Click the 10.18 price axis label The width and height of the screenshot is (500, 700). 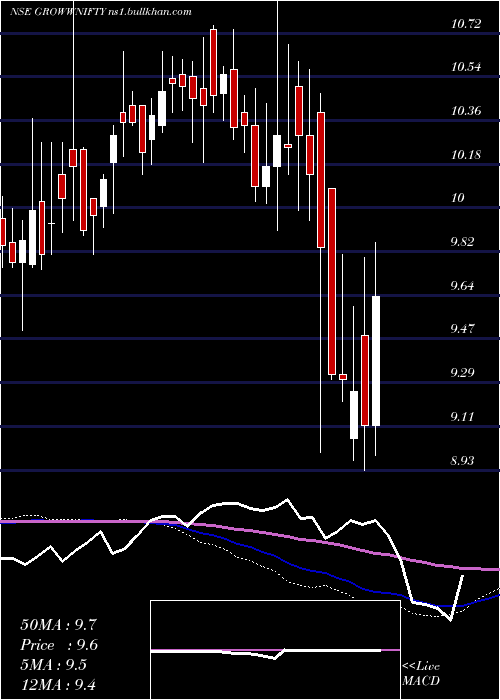click(x=466, y=155)
